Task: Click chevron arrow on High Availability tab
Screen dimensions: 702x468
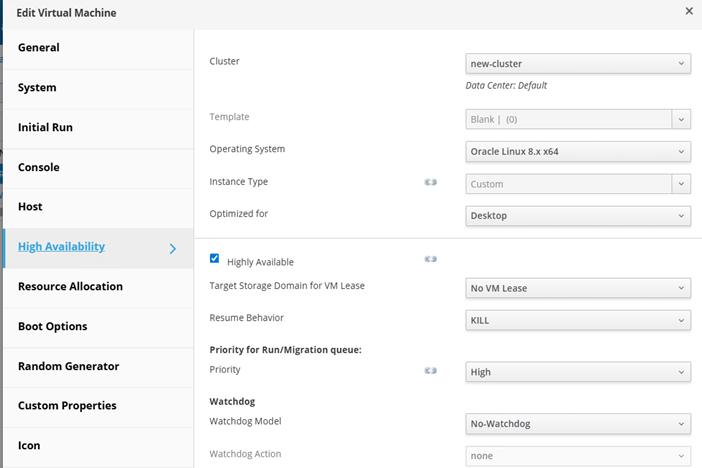Action: [x=172, y=248]
